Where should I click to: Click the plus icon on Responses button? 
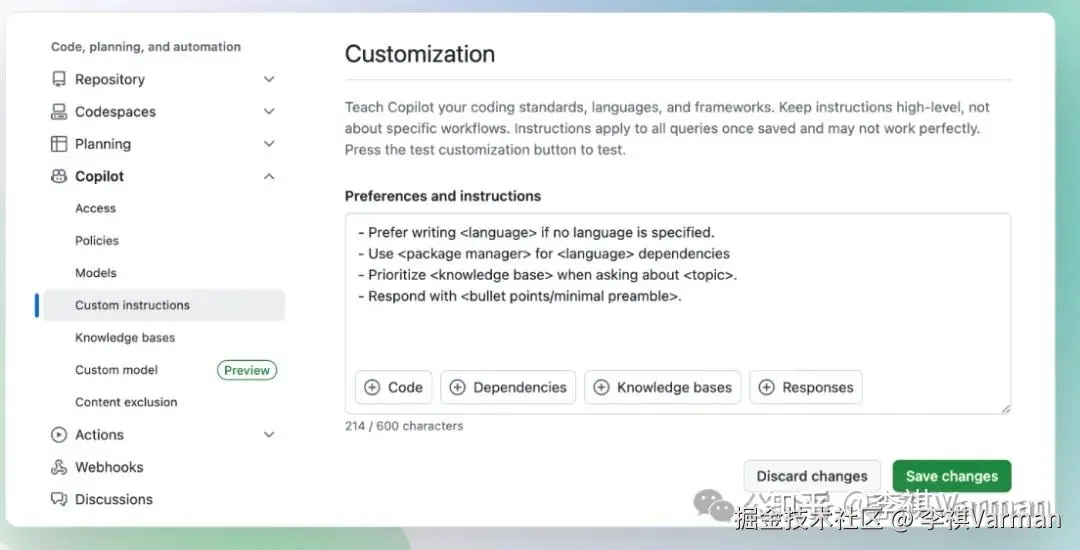pos(767,388)
